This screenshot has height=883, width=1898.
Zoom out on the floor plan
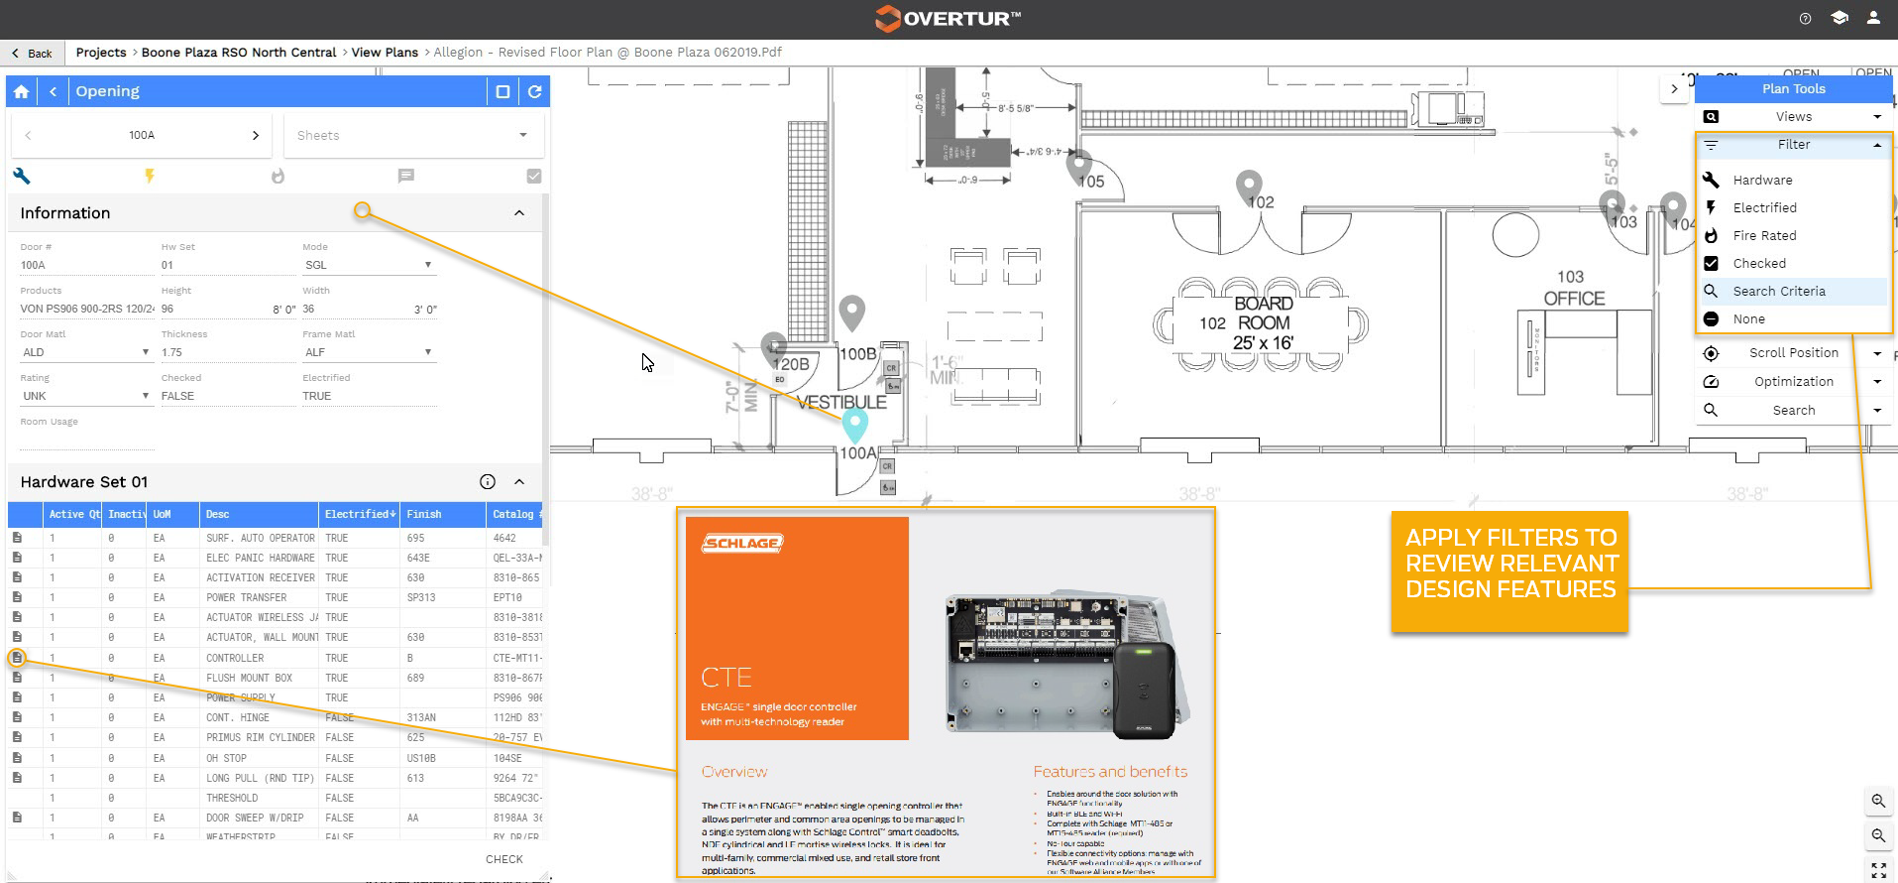(1879, 836)
